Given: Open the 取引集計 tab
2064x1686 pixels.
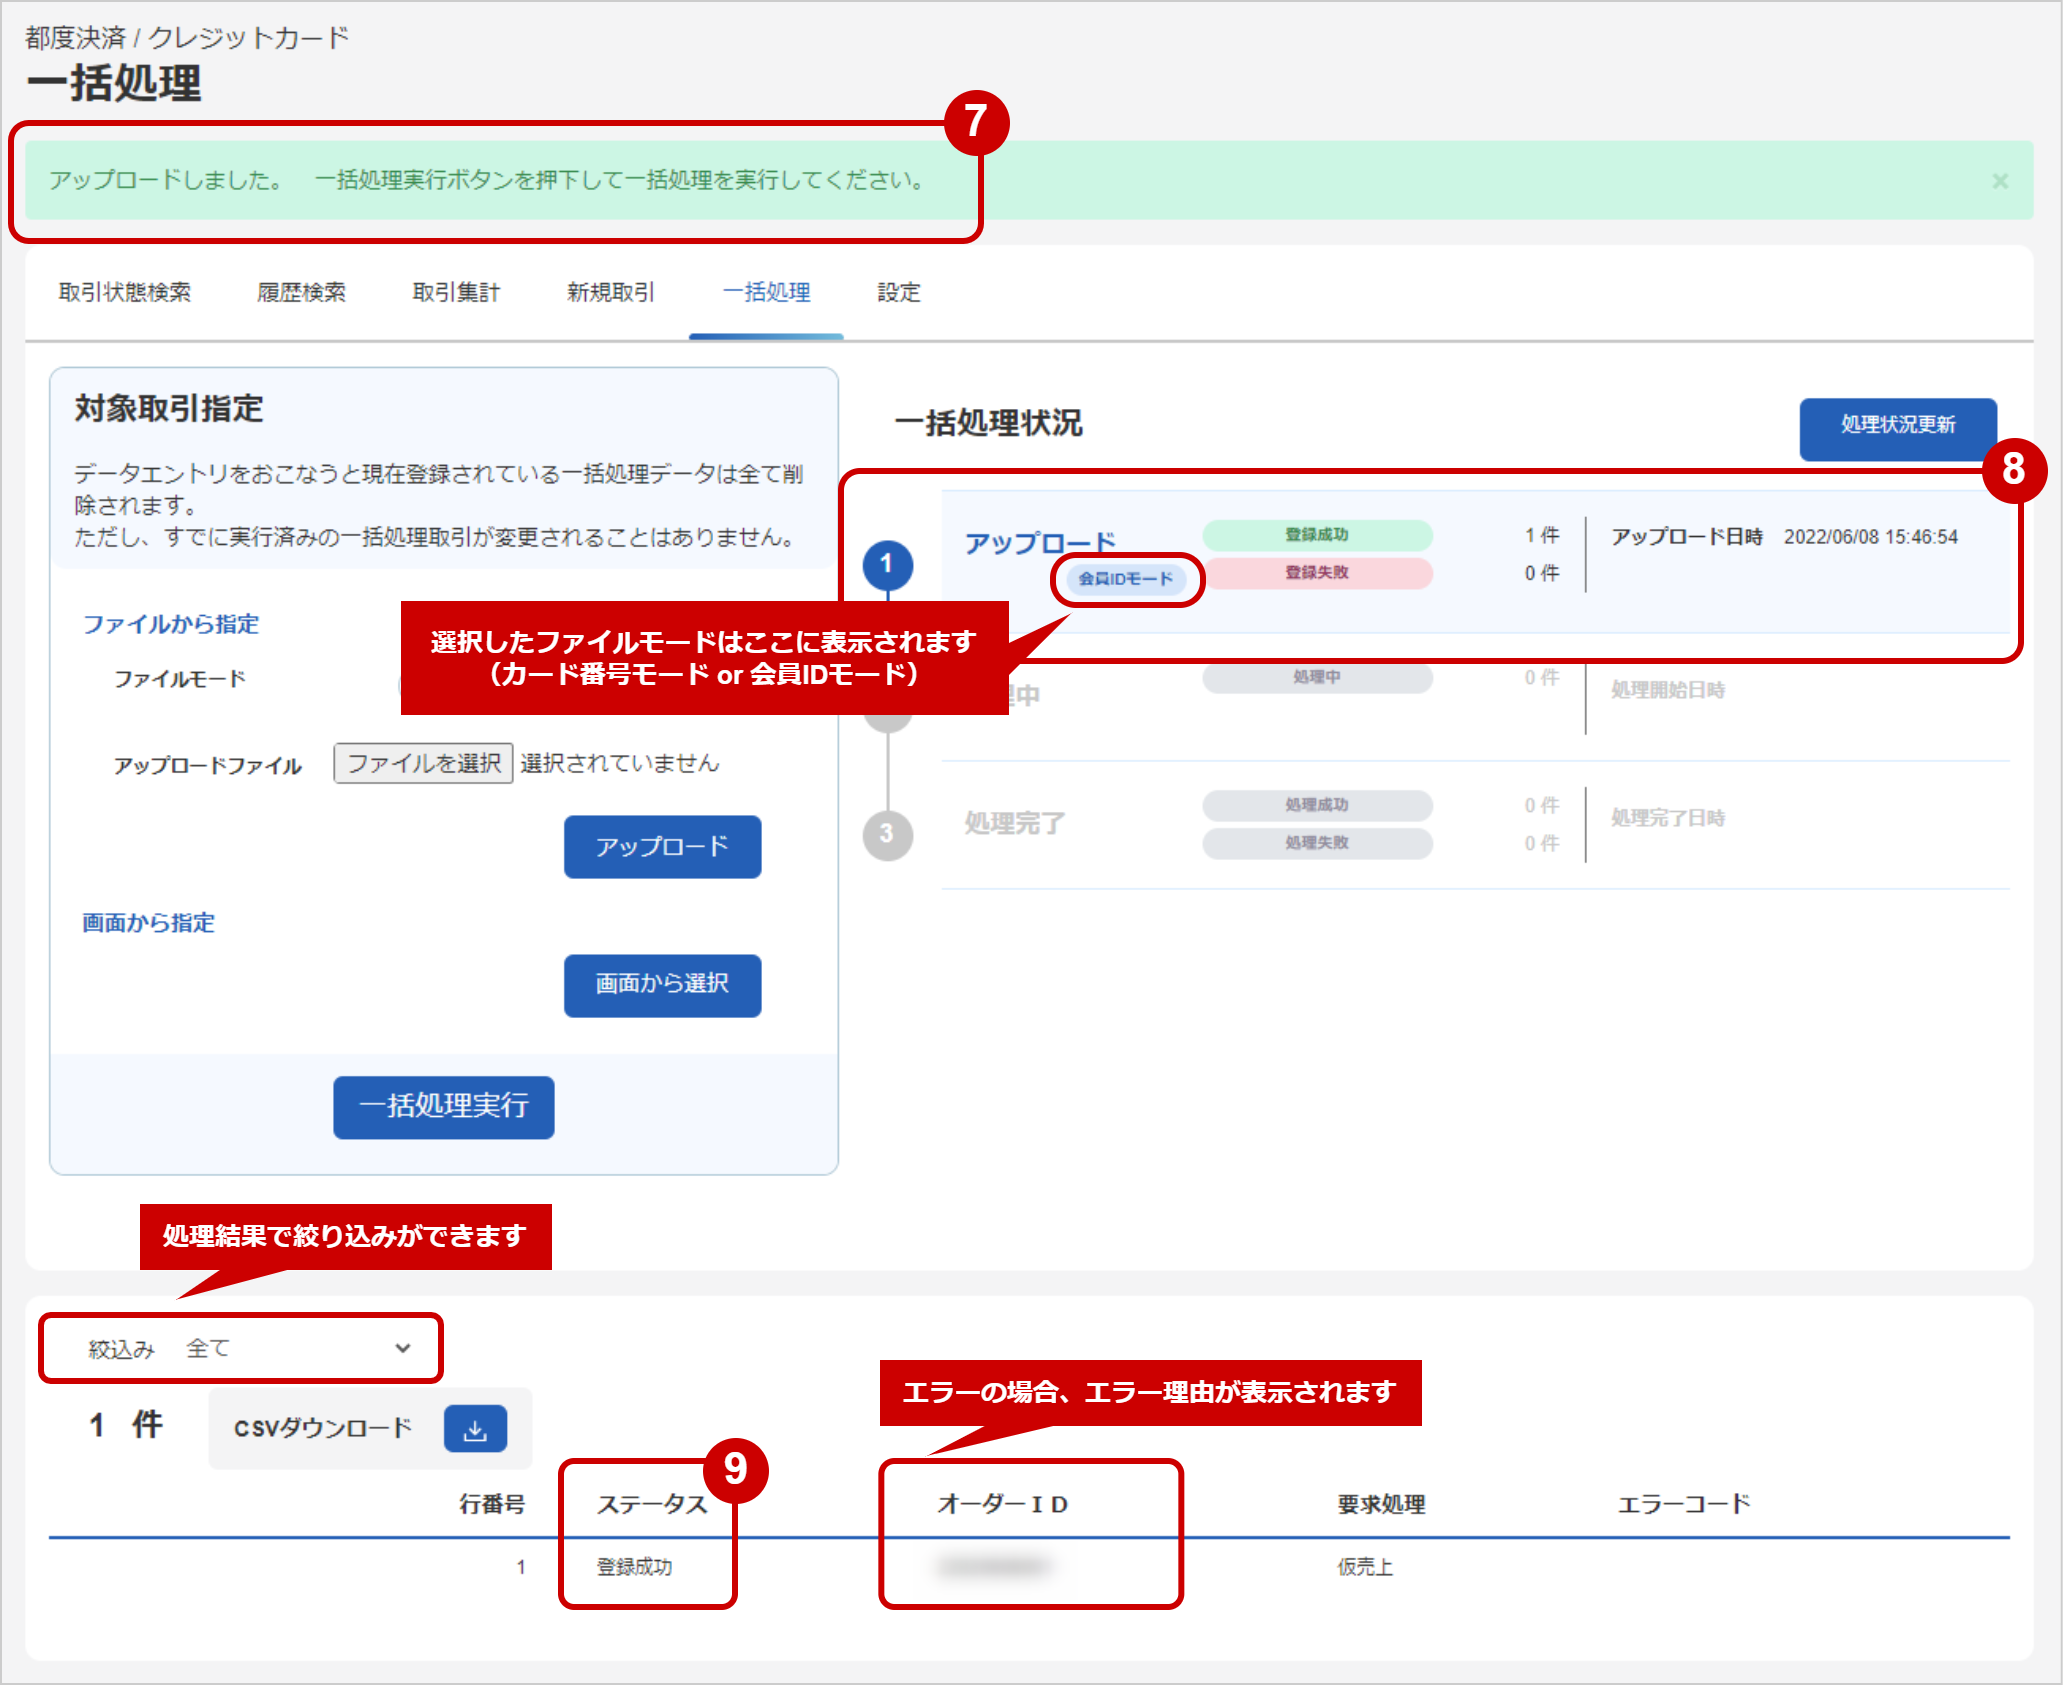Looking at the screenshot, I should [456, 292].
